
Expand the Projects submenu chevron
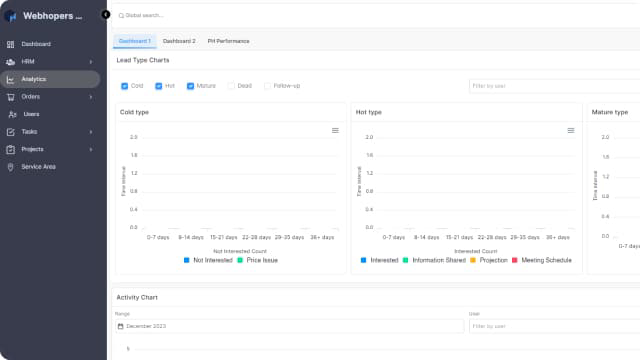pos(91,149)
